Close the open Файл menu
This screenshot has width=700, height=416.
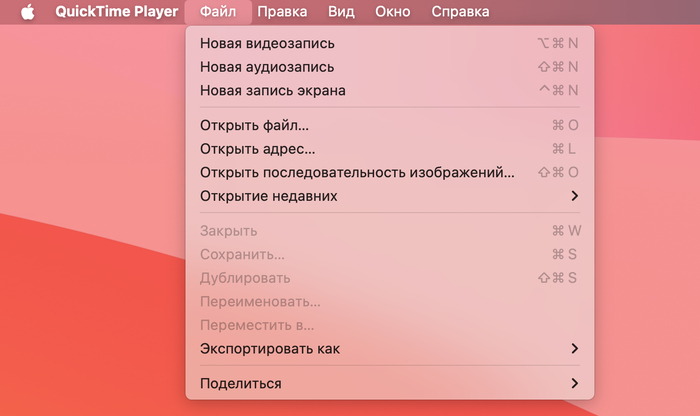pyautogui.click(x=217, y=12)
